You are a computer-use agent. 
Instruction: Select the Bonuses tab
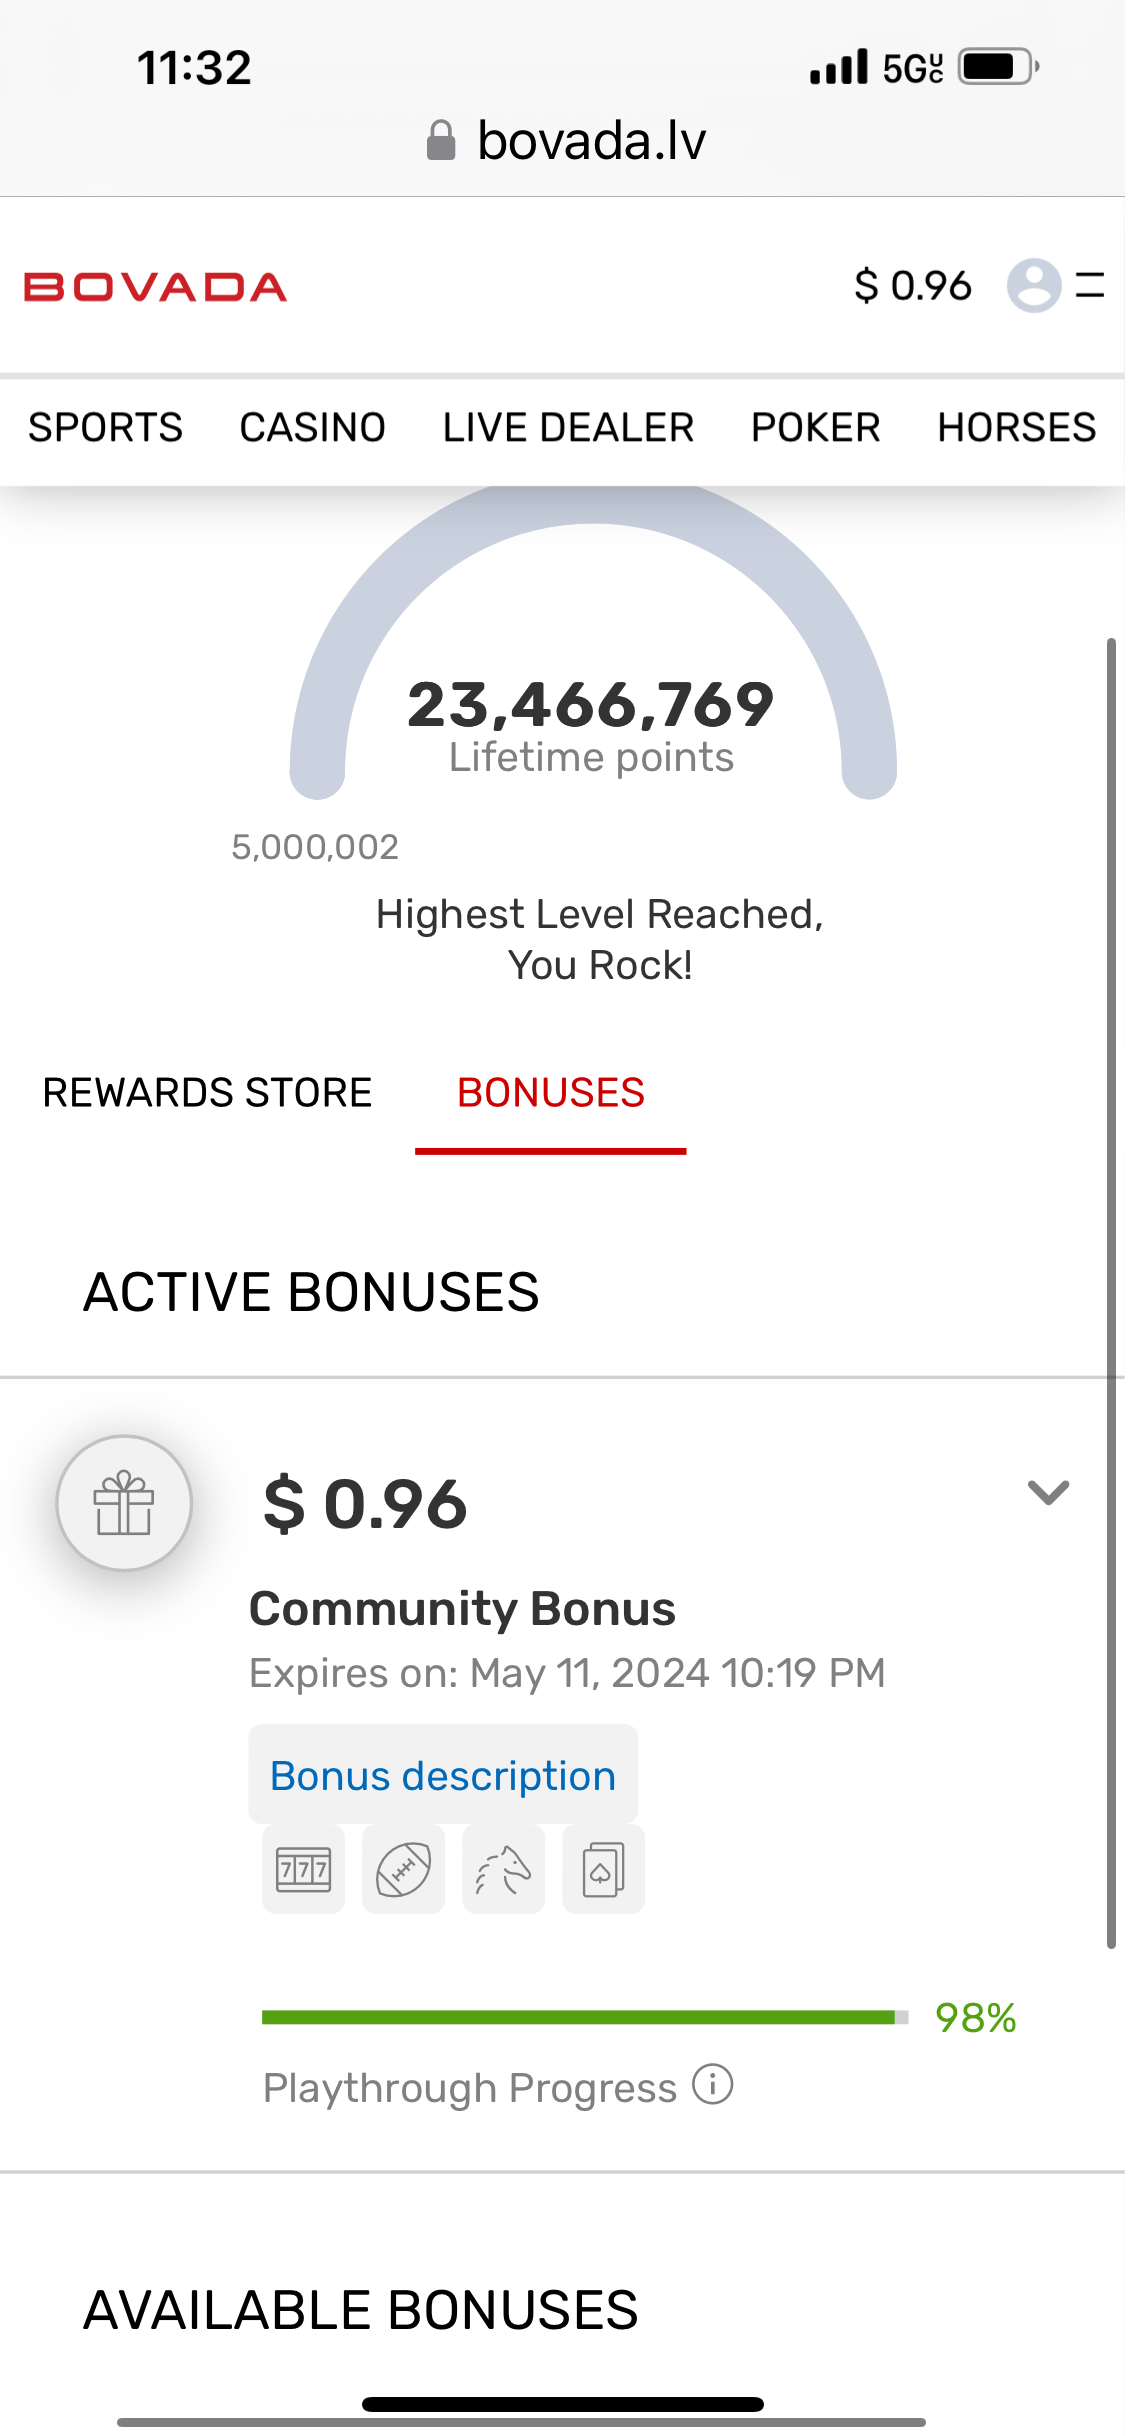click(x=550, y=1092)
